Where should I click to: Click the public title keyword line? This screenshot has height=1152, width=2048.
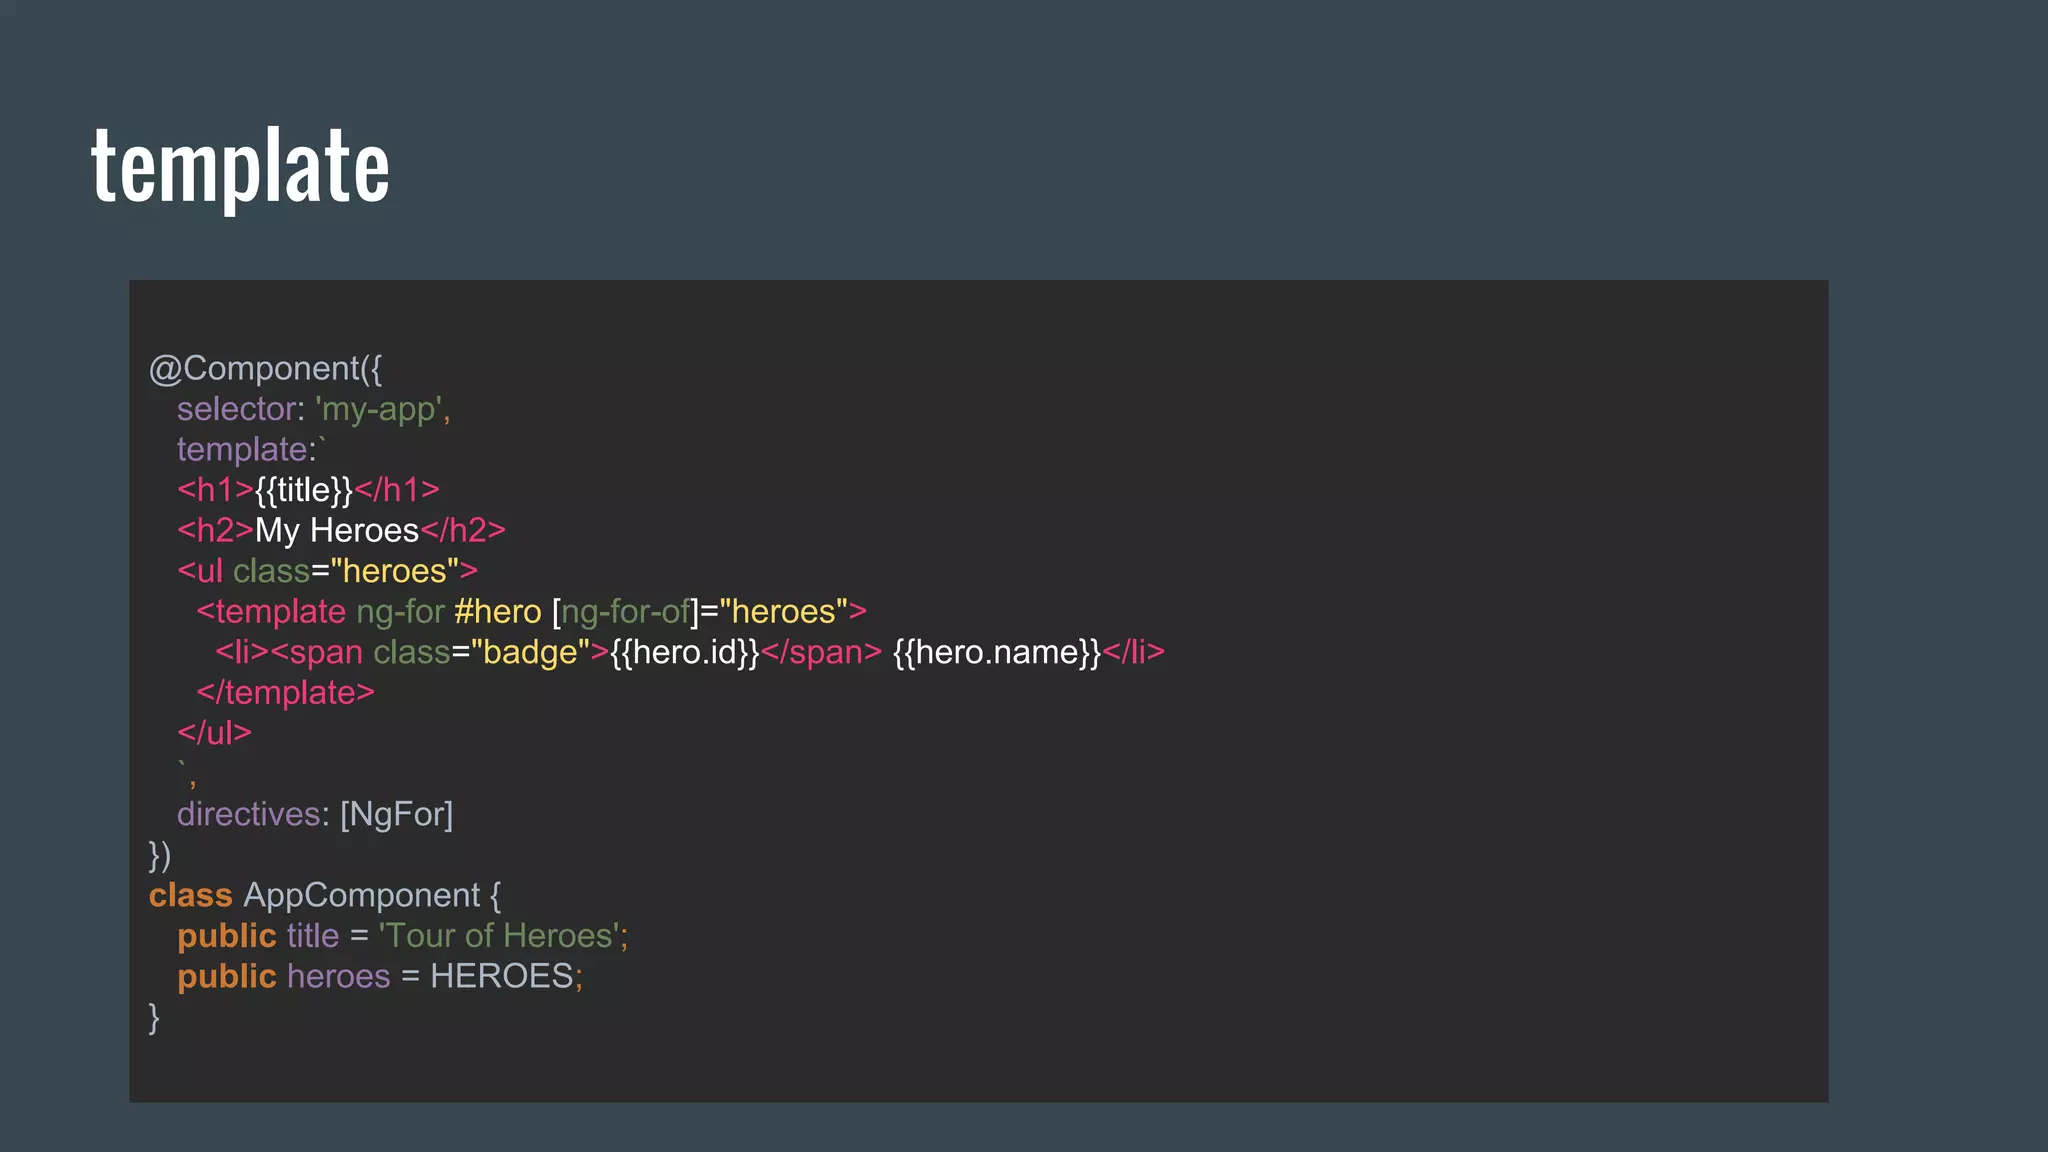click(x=227, y=936)
